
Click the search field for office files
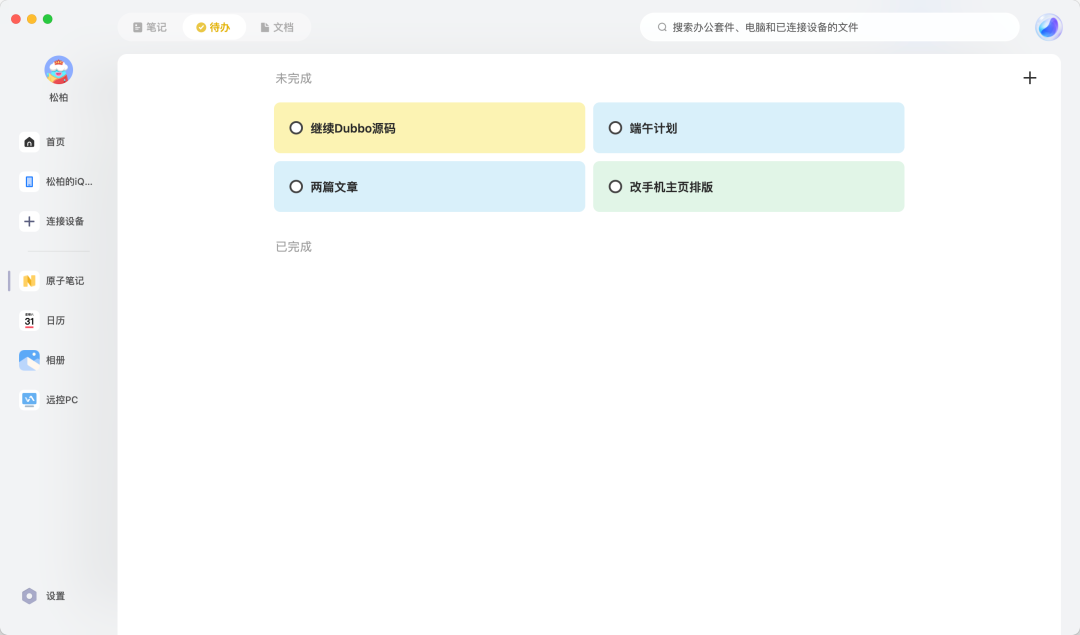point(829,28)
